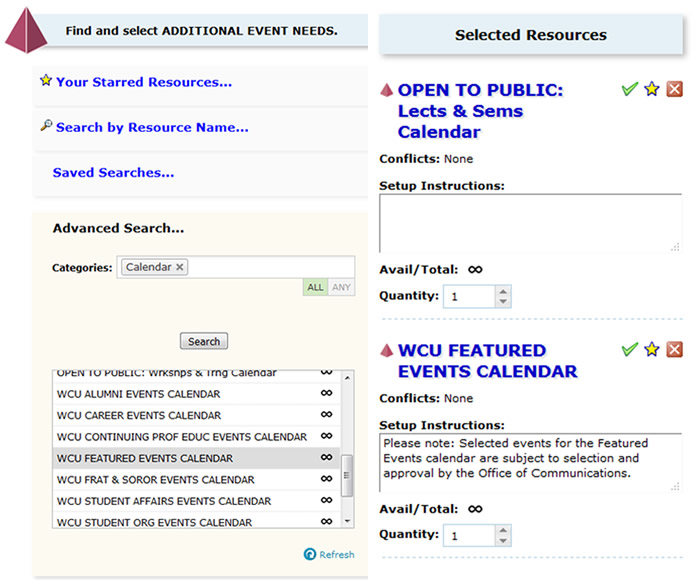The image size is (696, 580).
Task: Select WCU ALUMNI EVENTS CALENDAR in results
Action: [138, 394]
